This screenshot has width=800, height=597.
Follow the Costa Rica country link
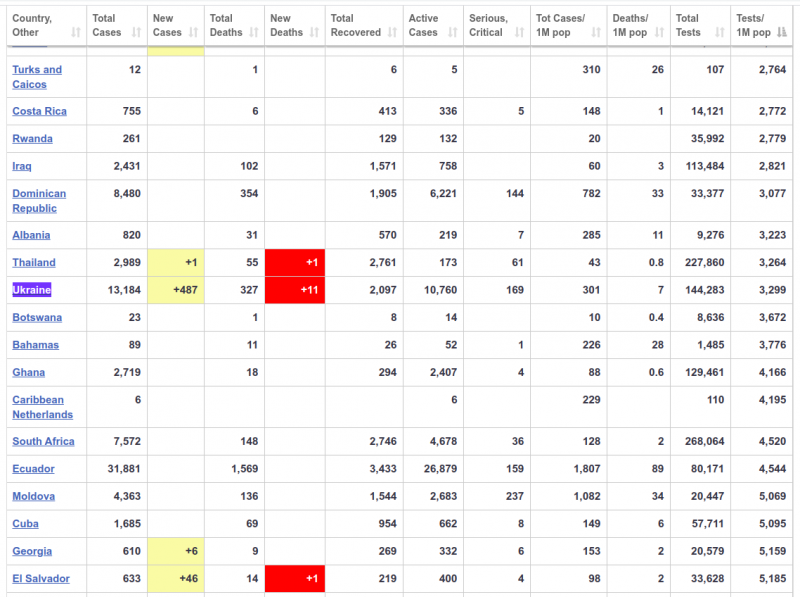pyautogui.click(x=39, y=111)
